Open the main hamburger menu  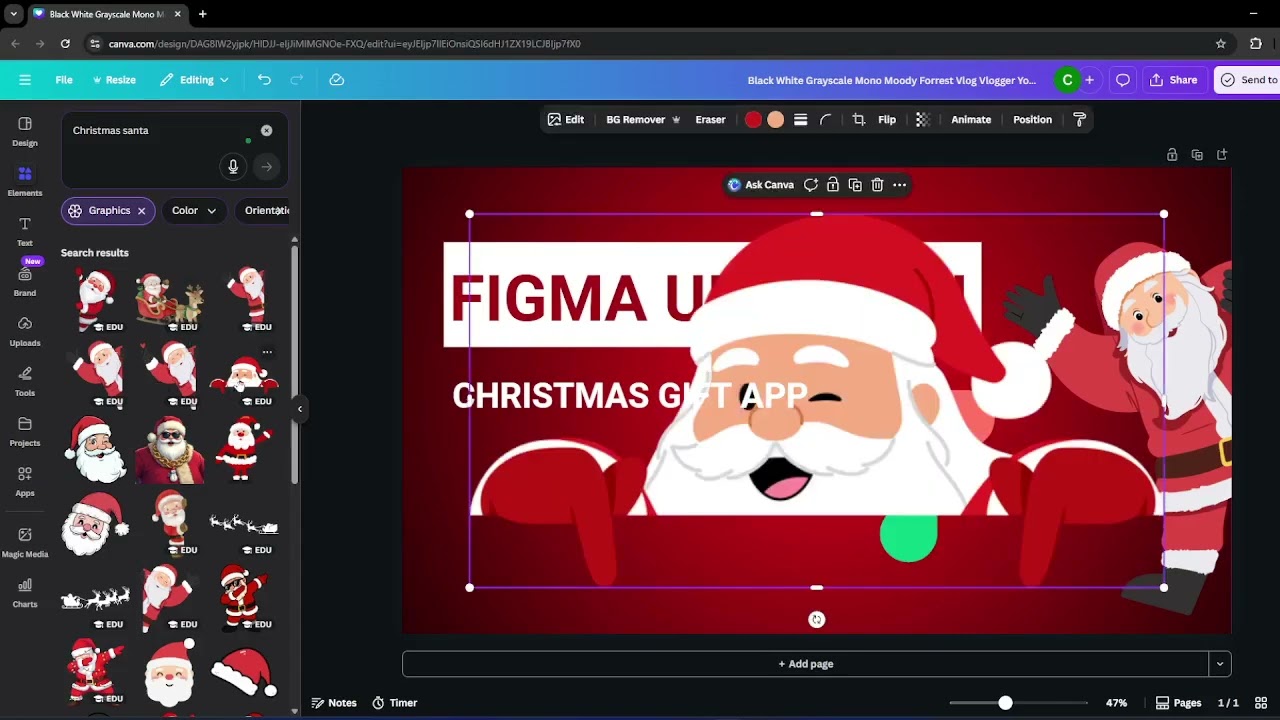click(25, 80)
